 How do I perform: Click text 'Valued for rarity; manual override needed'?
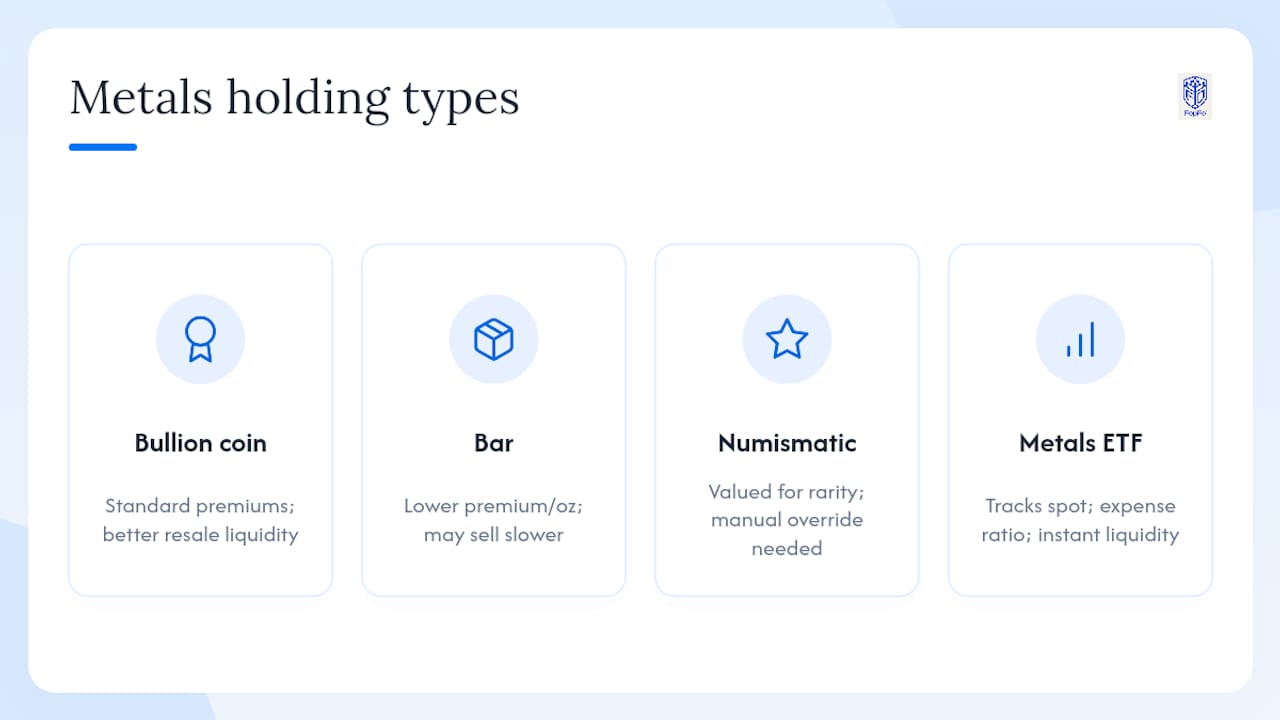[787, 520]
